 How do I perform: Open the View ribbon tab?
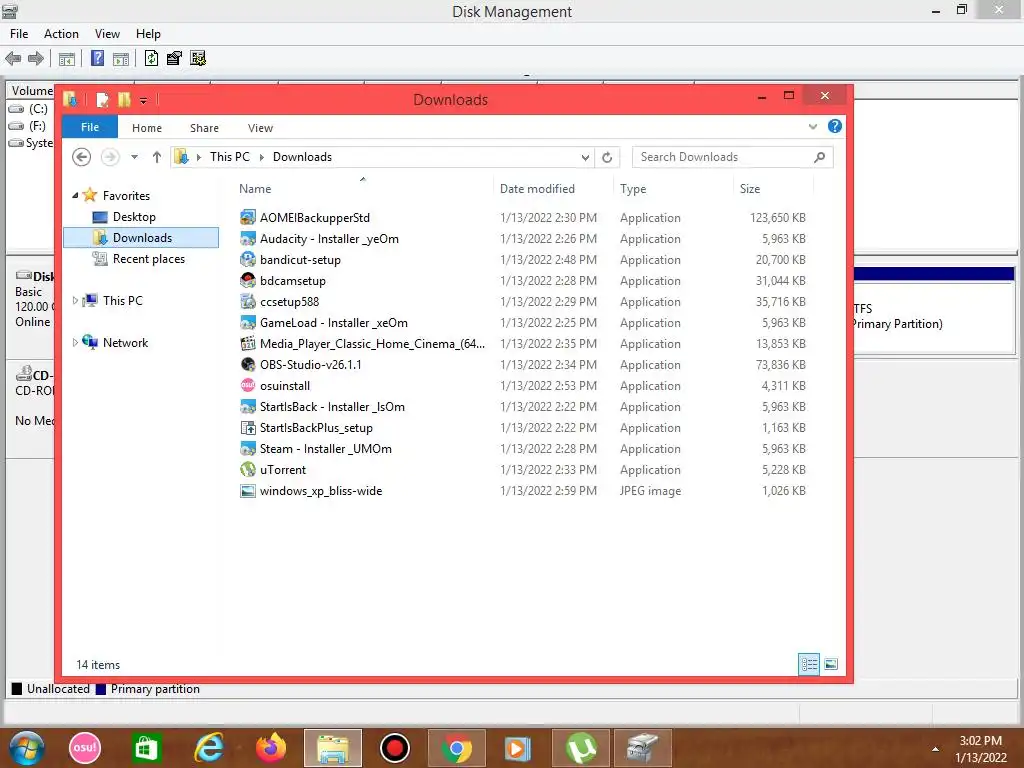(x=260, y=128)
